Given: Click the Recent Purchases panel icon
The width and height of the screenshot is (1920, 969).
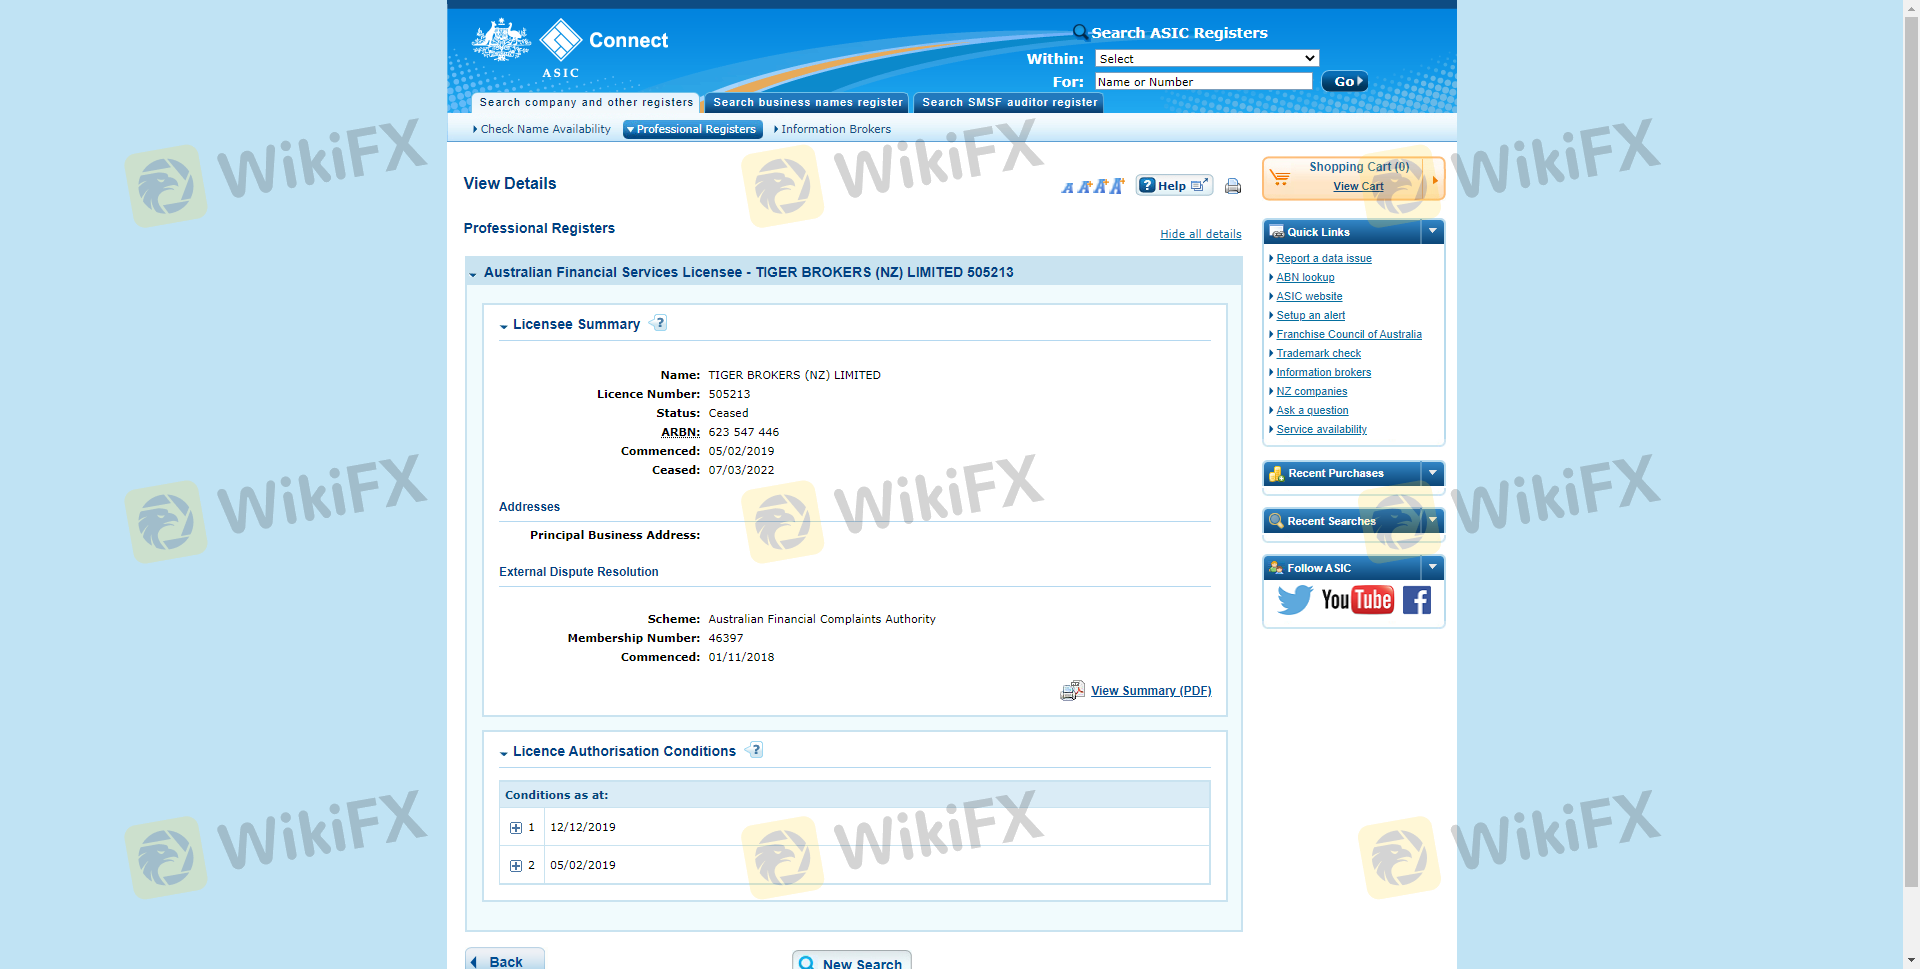Looking at the screenshot, I should (x=1276, y=473).
